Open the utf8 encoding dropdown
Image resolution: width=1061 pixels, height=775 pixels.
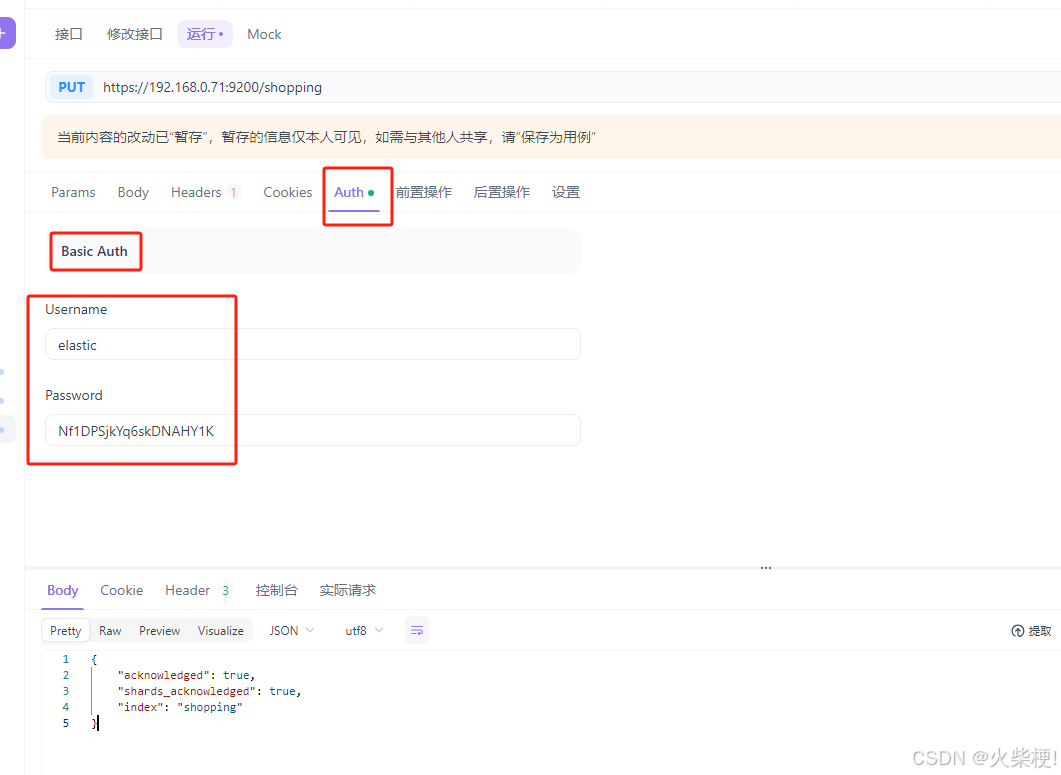click(364, 631)
